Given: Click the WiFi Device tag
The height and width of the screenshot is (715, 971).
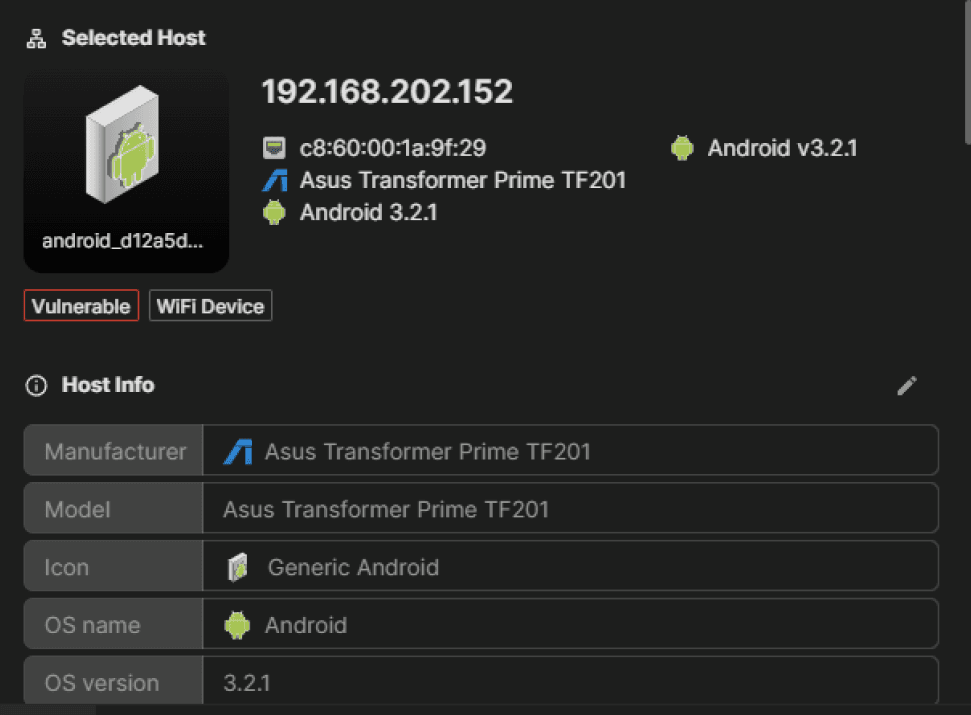Looking at the screenshot, I should 211,306.
